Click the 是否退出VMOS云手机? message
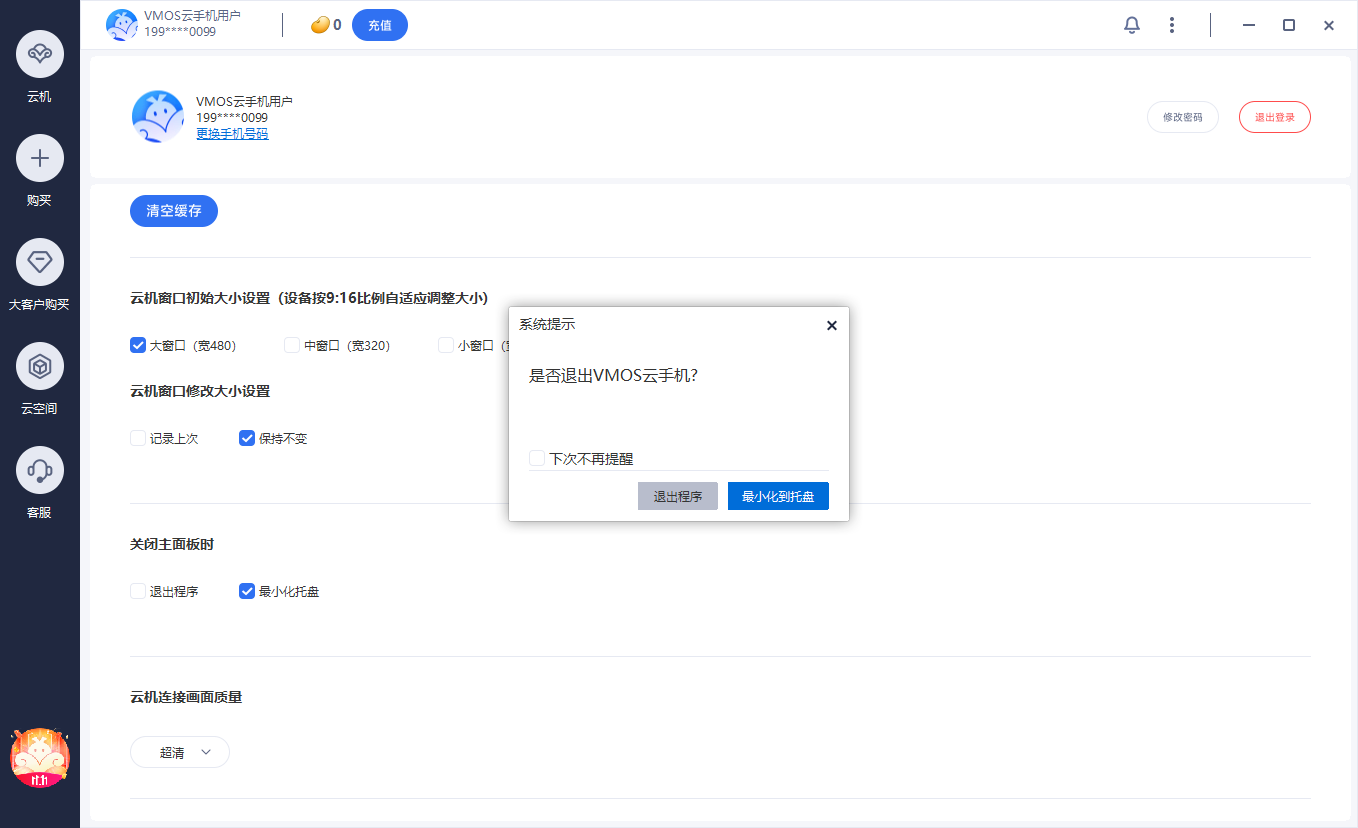Viewport: 1358px width, 828px height. pyautogui.click(x=613, y=375)
